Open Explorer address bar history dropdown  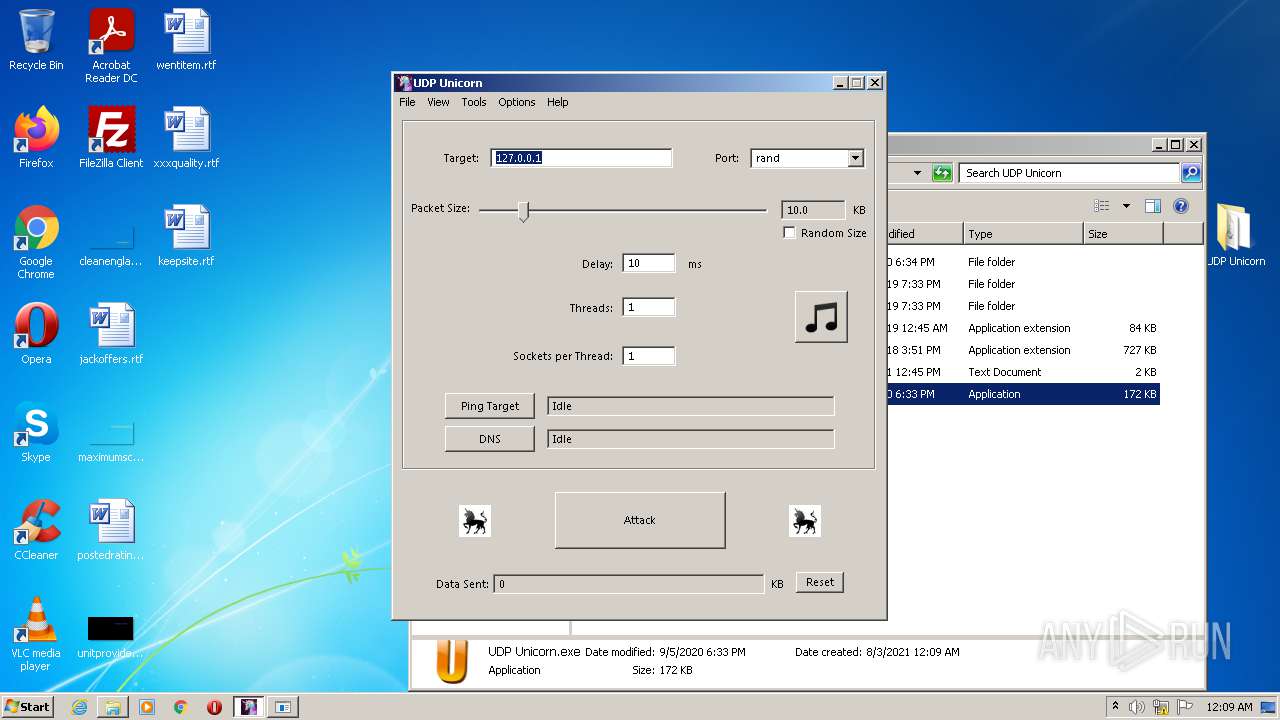point(917,173)
